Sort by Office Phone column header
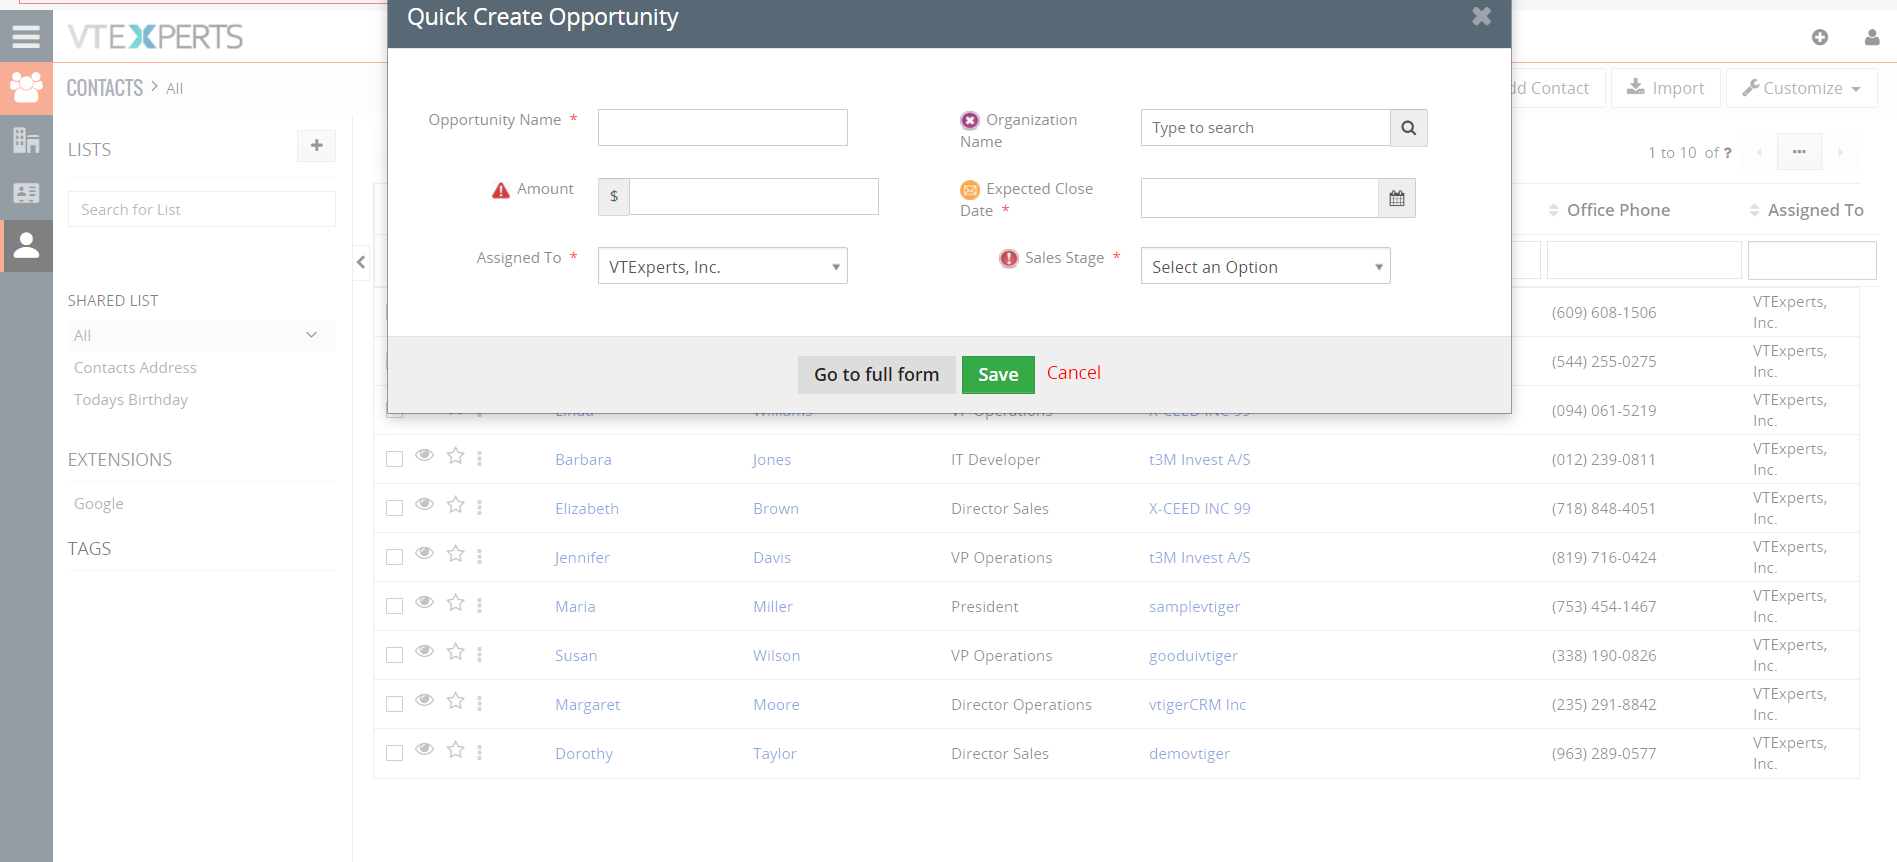This screenshot has width=1897, height=862. 1618,210
